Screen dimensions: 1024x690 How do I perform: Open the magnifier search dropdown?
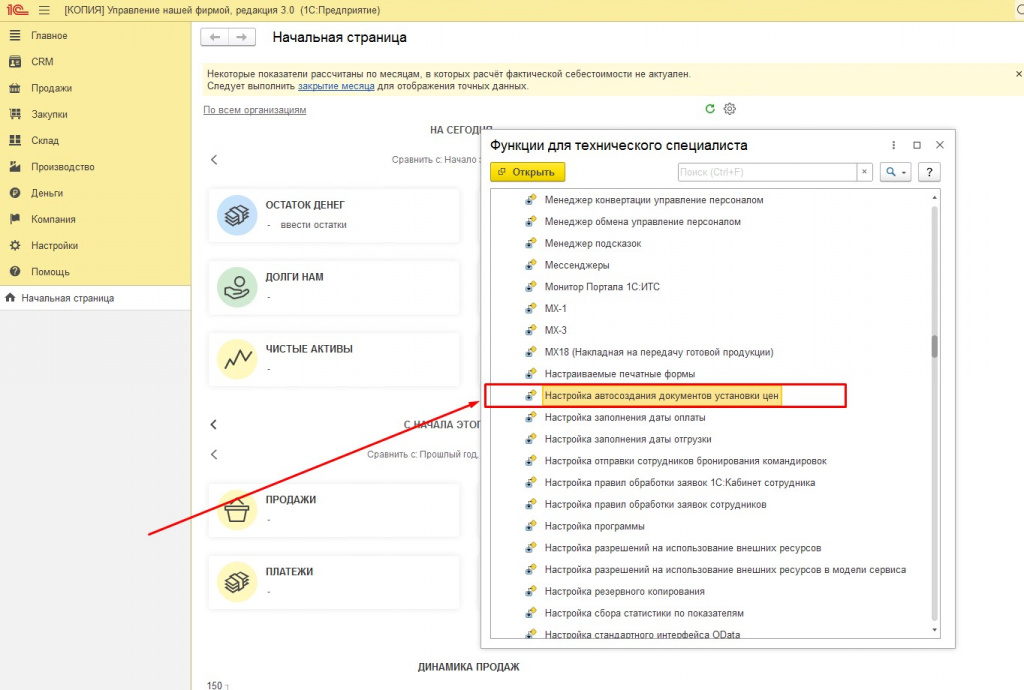(x=895, y=172)
